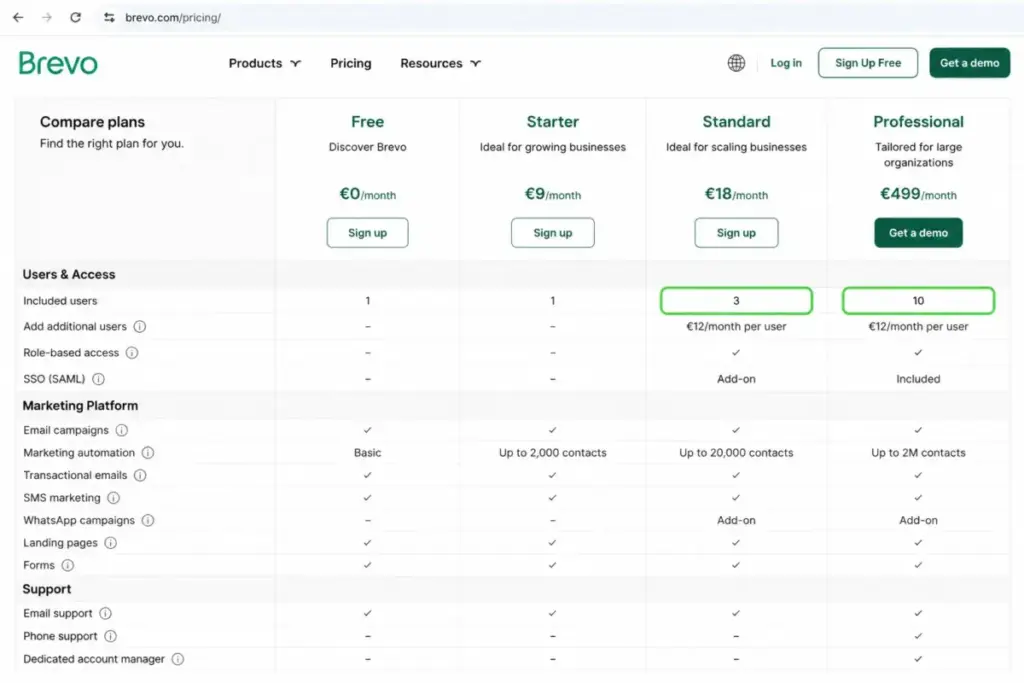Sign up for the Standard plan
This screenshot has width=1024, height=683.
click(736, 232)
